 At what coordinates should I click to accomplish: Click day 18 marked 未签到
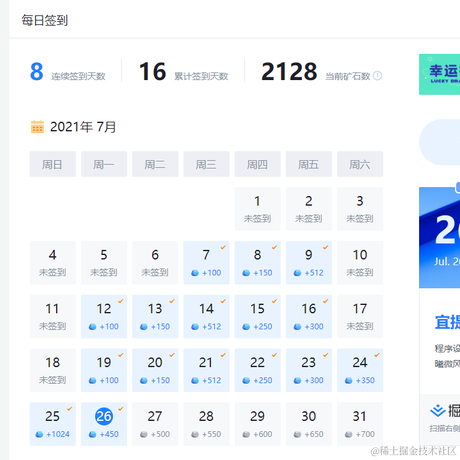pyautogui.click(x=53, y=370)
